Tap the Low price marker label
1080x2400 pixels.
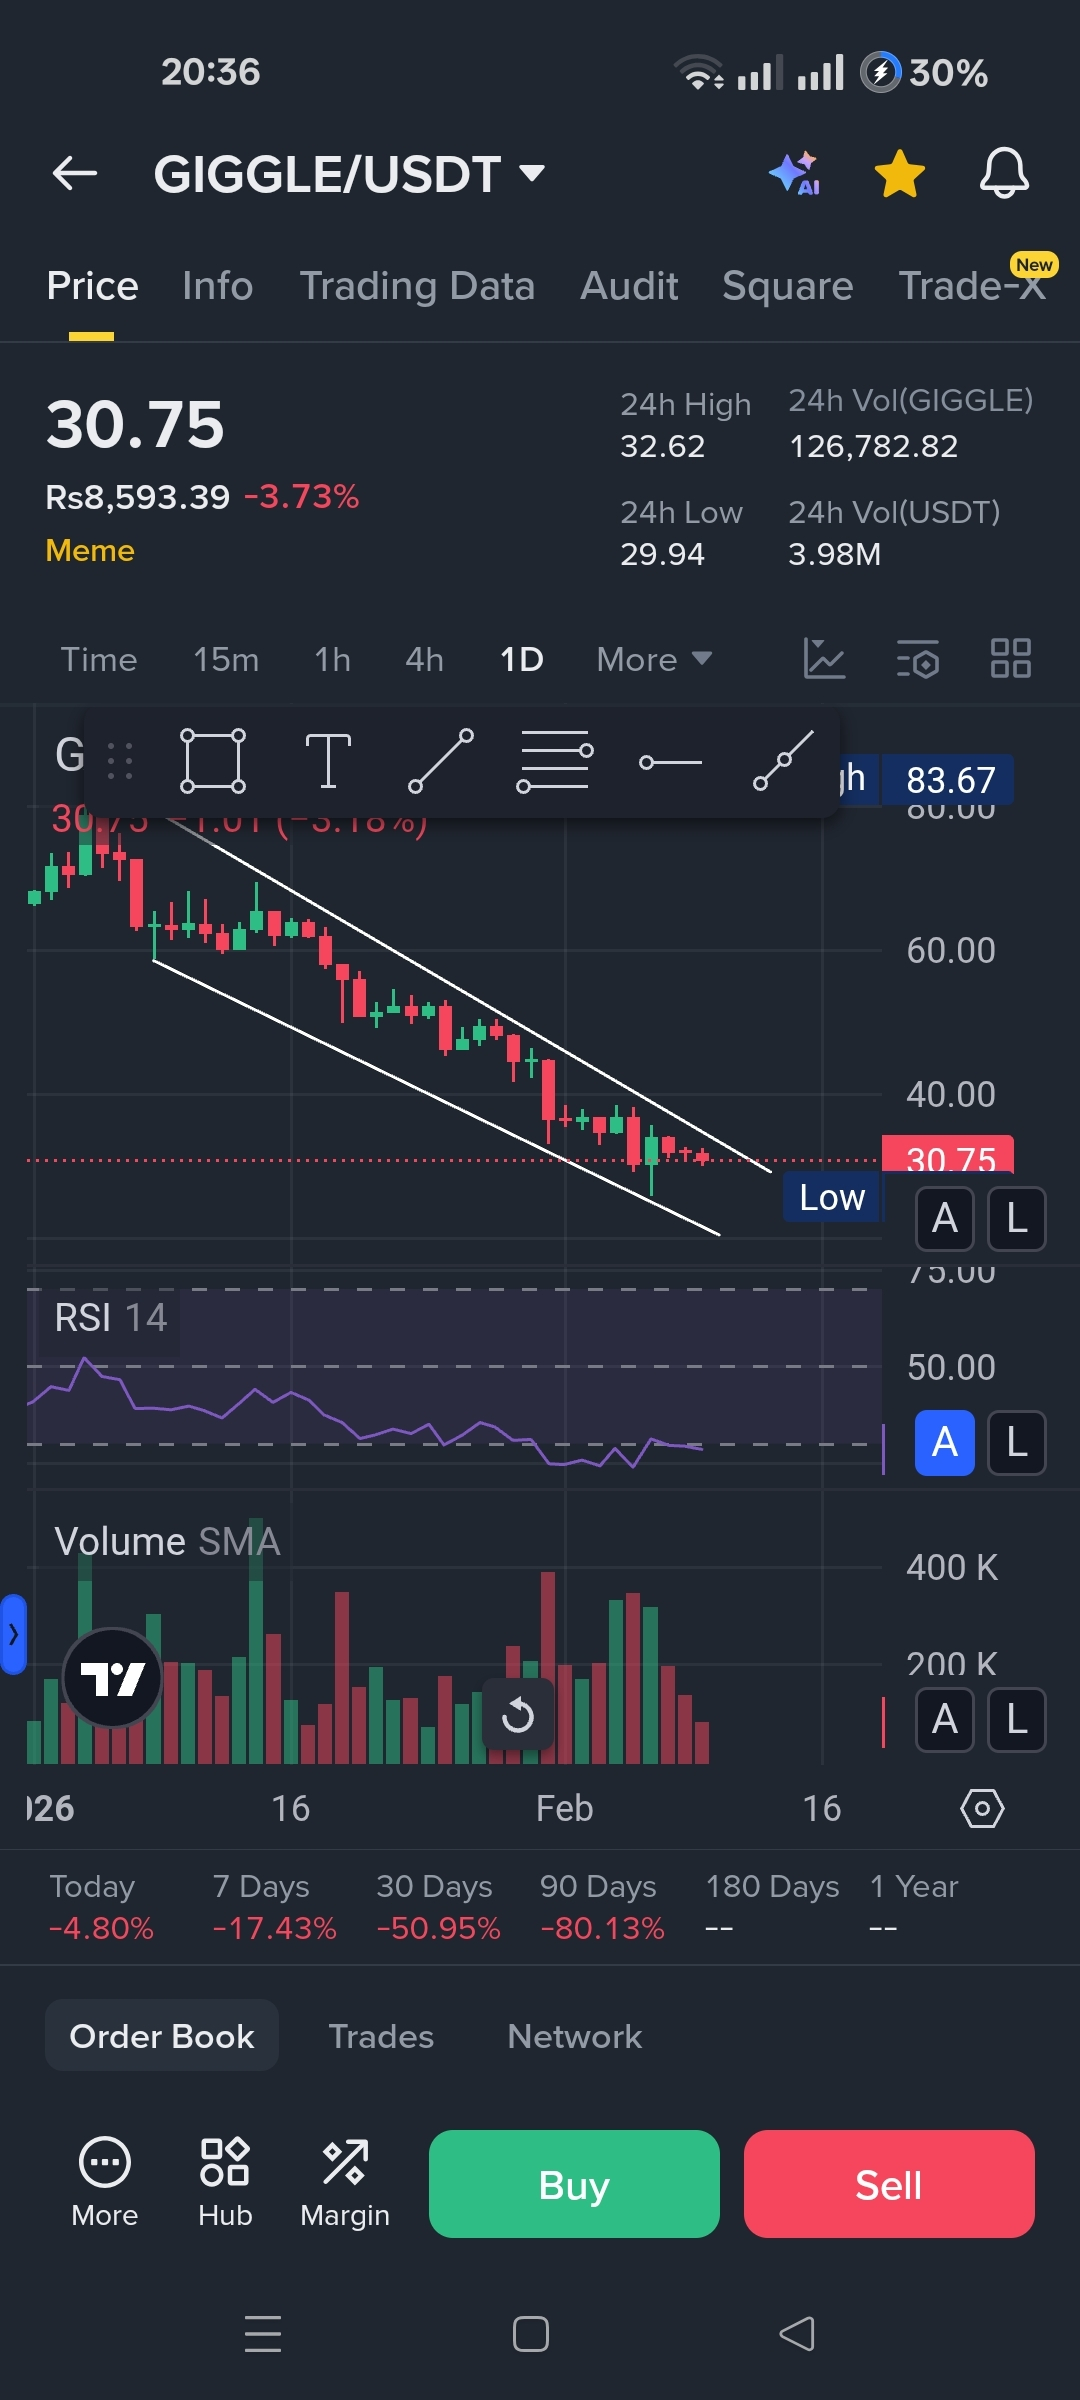coord(832,1197)
